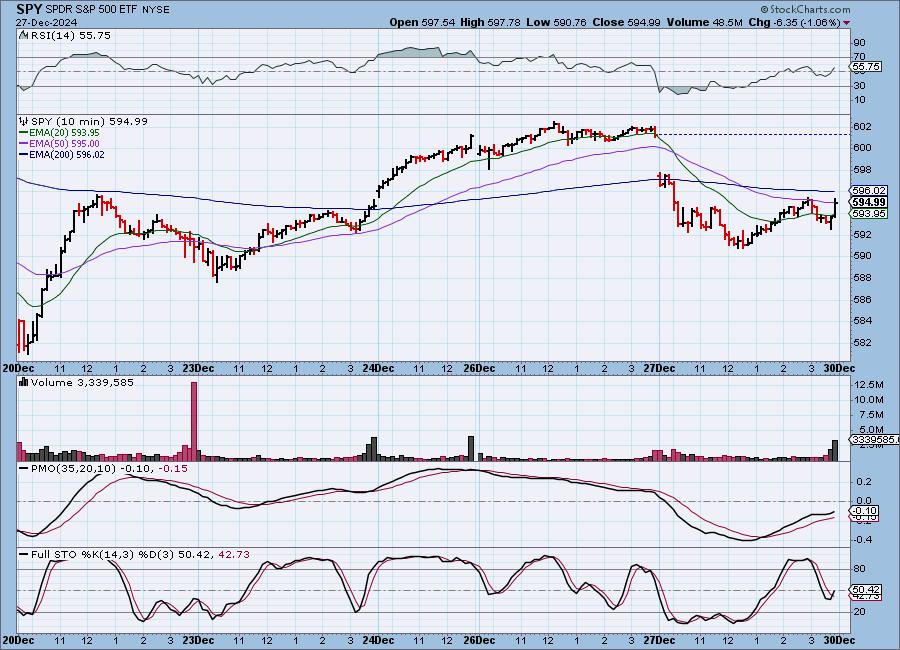Click the 'PMO(35,20,10) -0.10, -0.15' label

click(x=109, y=469)
